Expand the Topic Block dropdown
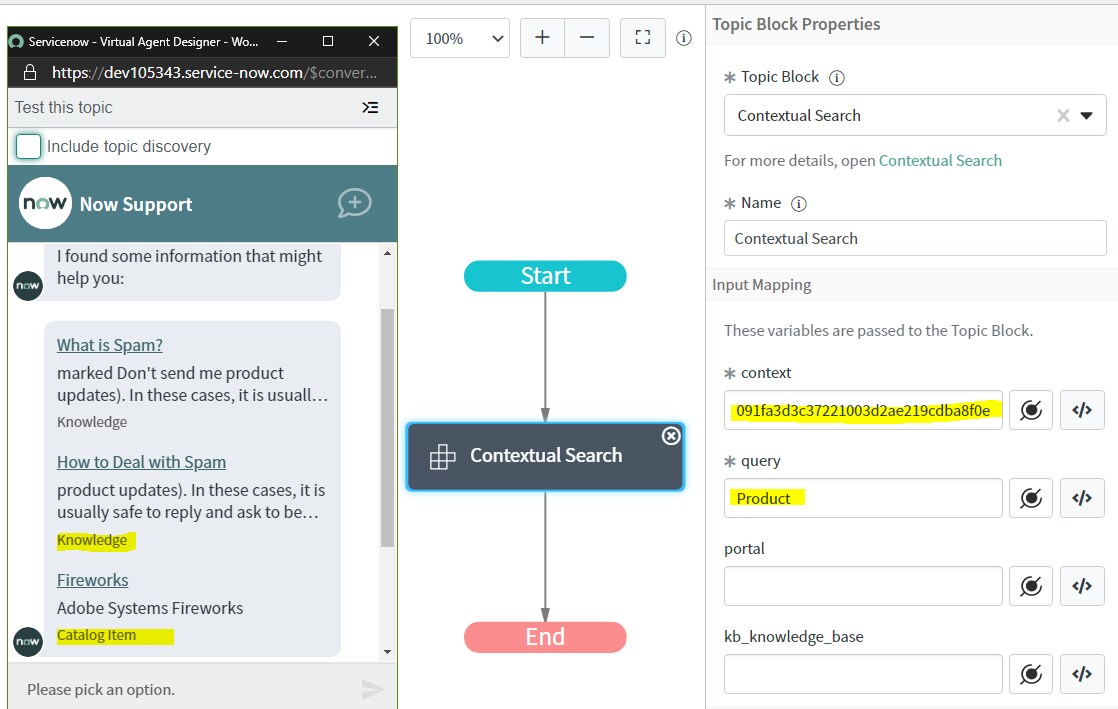The image size is (1118, 709). coord(1086,116)
